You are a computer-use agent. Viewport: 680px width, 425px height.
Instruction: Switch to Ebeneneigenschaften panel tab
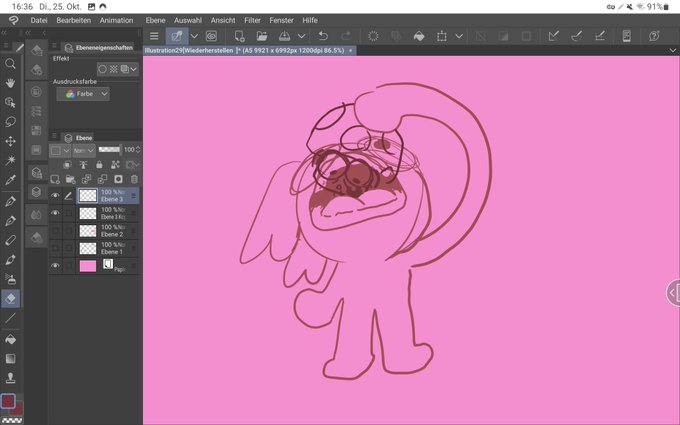click(x=99, y=48)
